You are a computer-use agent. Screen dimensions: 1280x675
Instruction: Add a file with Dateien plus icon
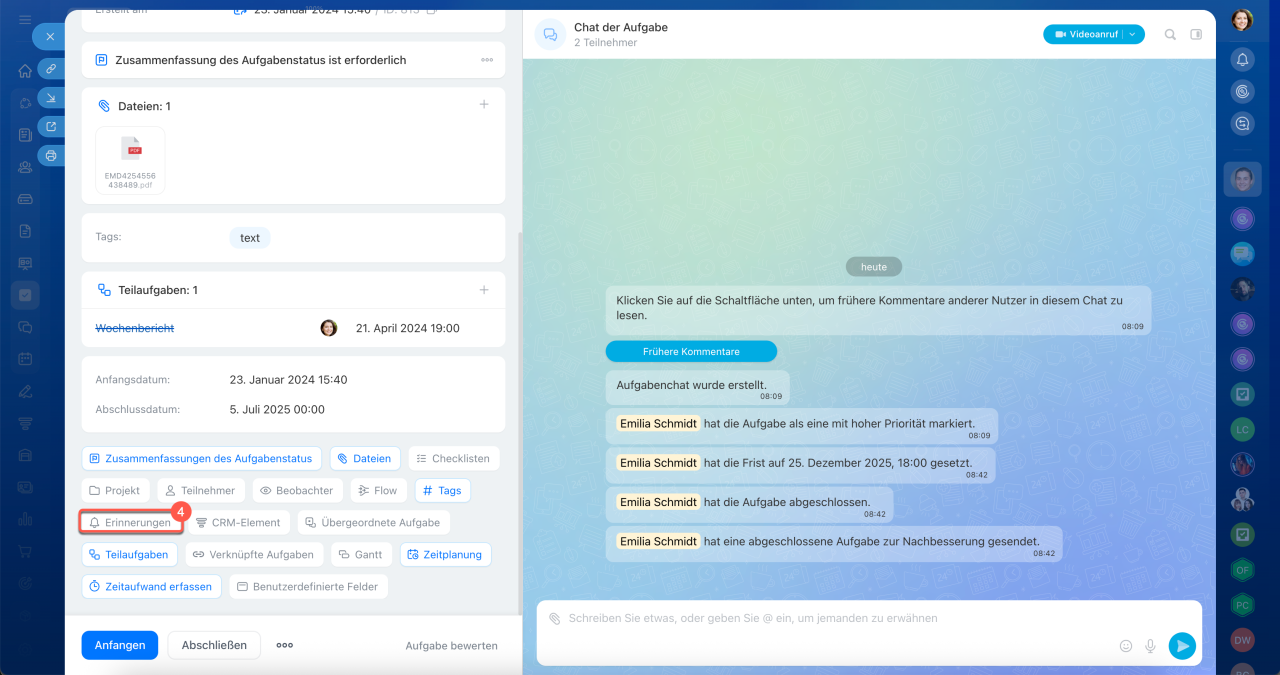(484, 104)
